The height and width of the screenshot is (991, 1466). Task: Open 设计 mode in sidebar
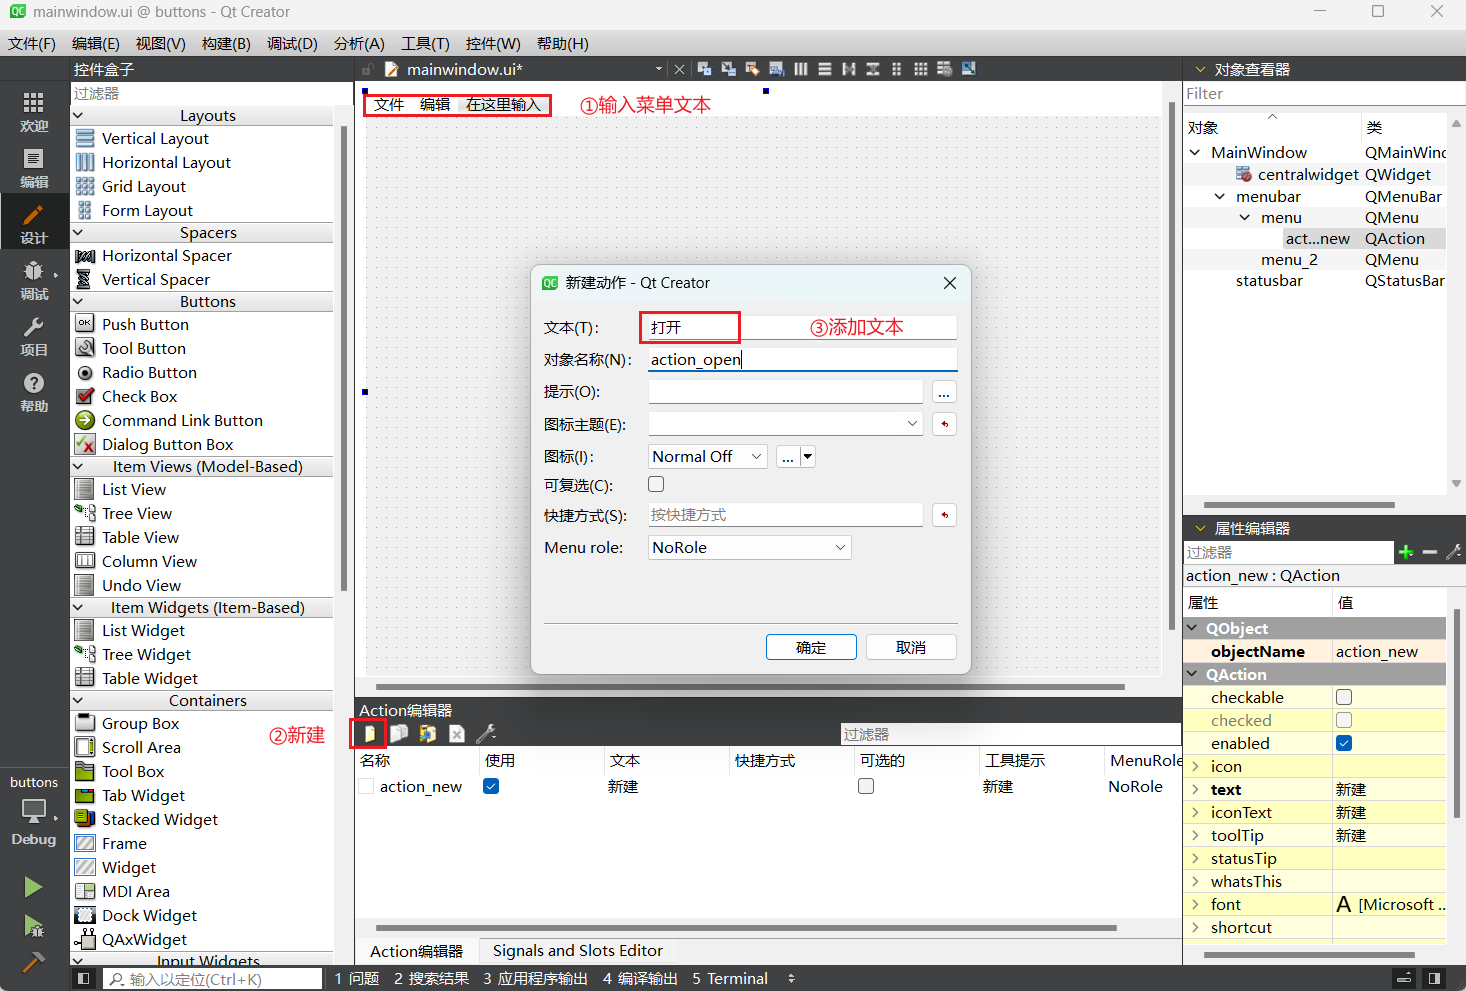pos(34,224)
